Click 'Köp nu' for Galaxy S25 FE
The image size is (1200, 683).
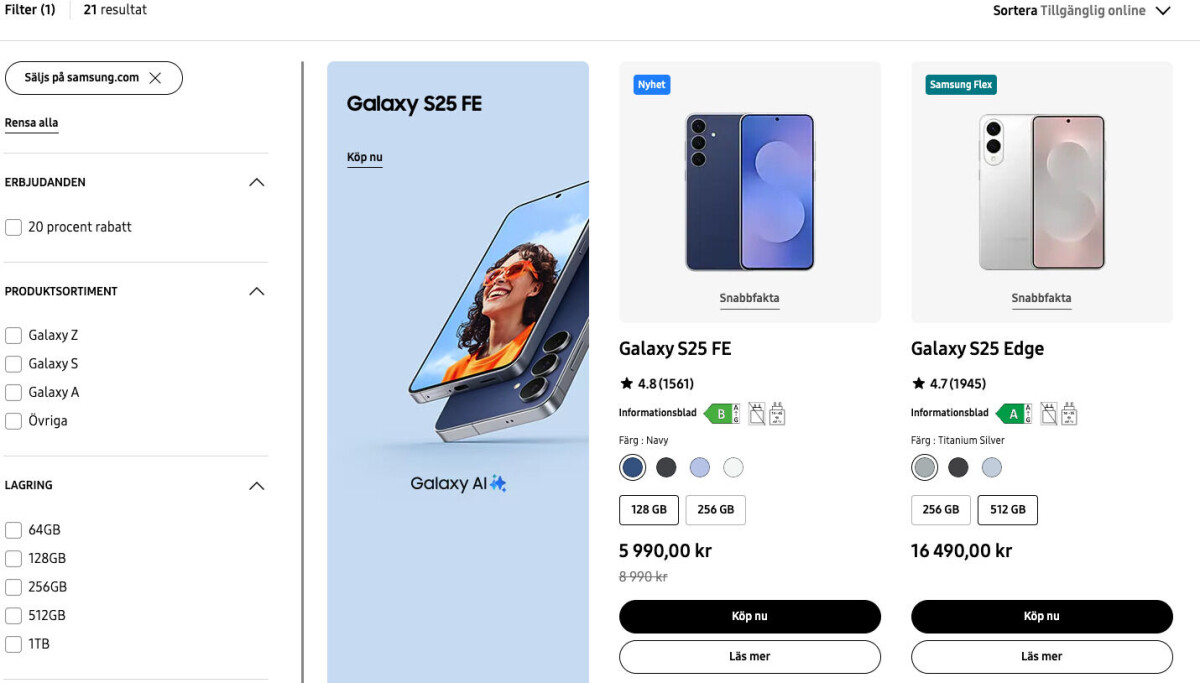(x=749, y=616)
